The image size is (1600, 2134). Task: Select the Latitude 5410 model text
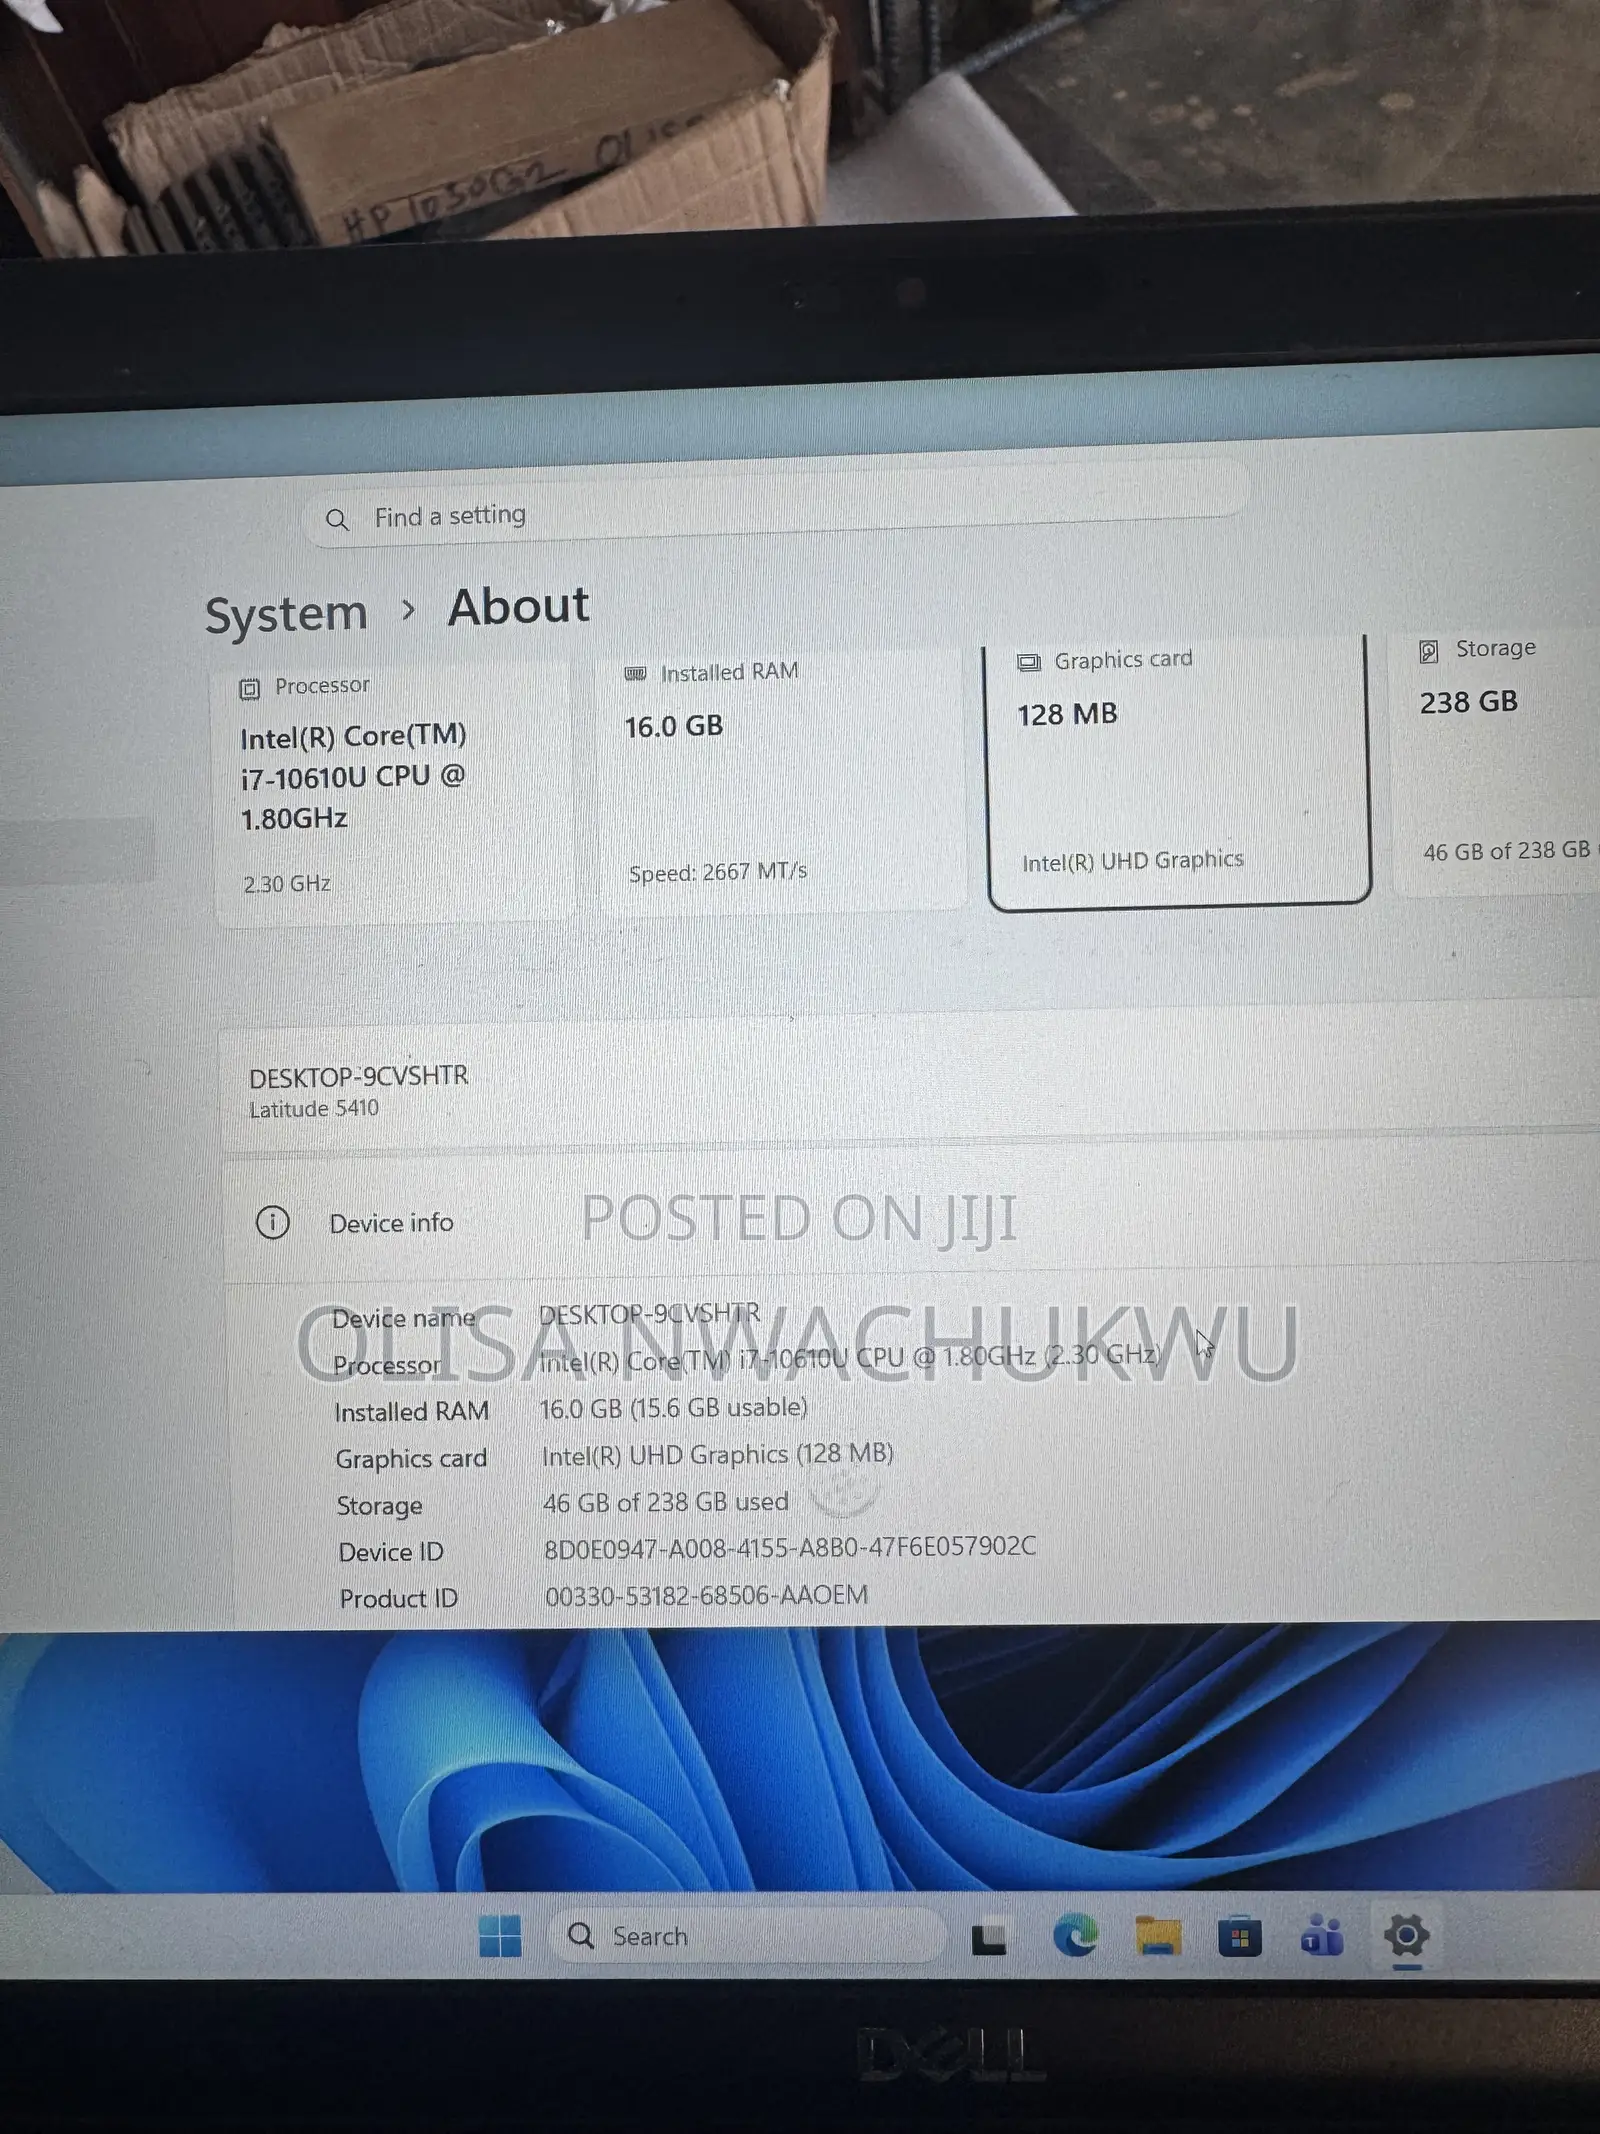point(314,1109)
